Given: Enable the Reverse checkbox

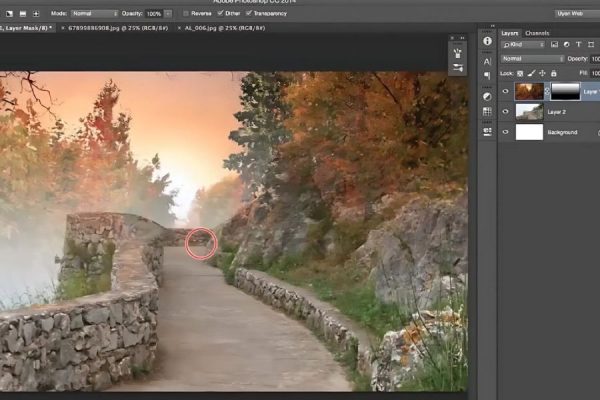Looking at the screenshot, I should 187,14.
